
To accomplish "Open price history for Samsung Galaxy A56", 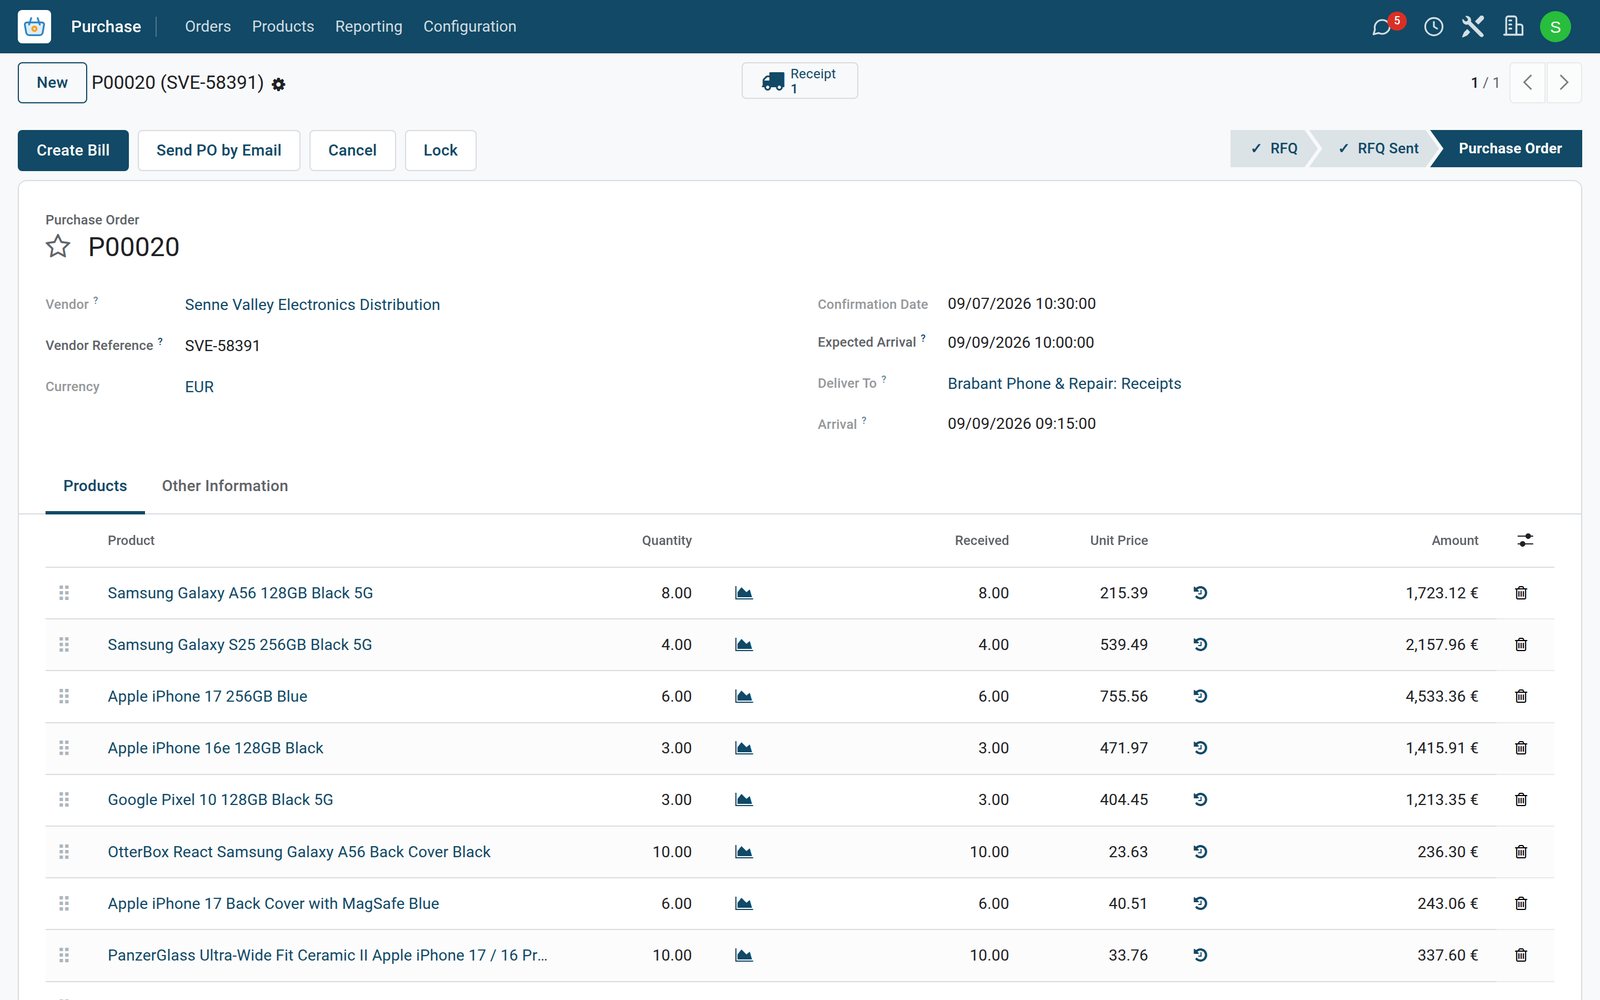I will (x=1200, y=593).
